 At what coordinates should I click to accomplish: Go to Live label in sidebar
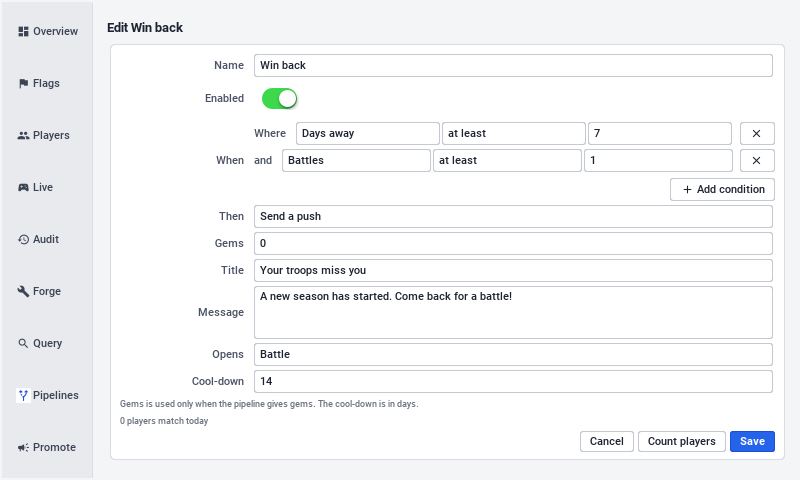click(43, 188)
